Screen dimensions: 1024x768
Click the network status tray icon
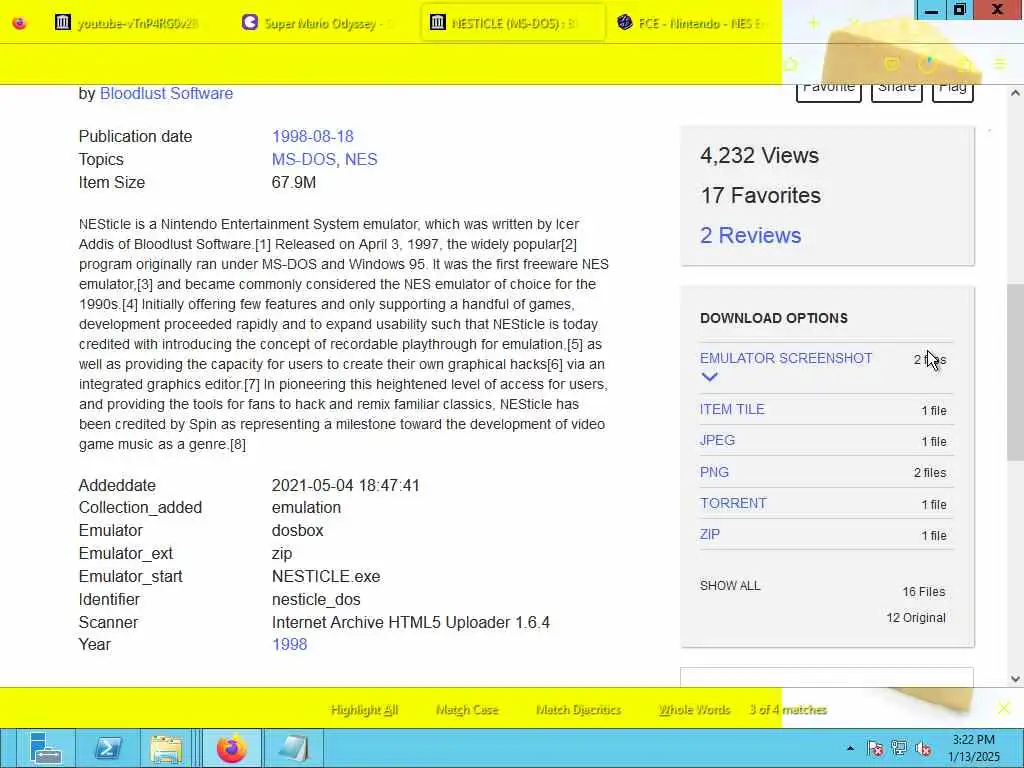(x=899, y=748)
